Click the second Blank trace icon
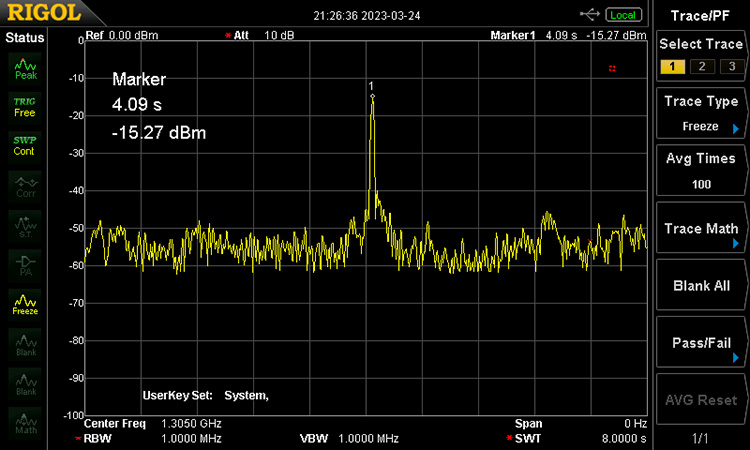Image resolution: width=750 pixels, height=450 pixels. tap(25, 384)
